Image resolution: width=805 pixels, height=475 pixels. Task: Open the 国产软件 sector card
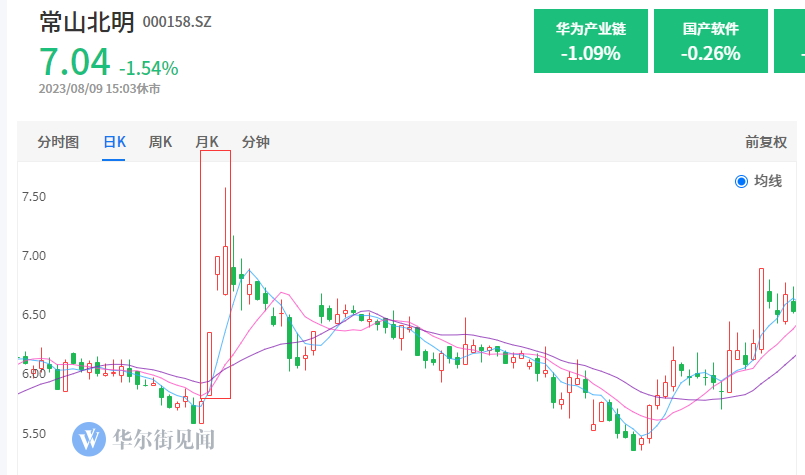tap(711, 41)
